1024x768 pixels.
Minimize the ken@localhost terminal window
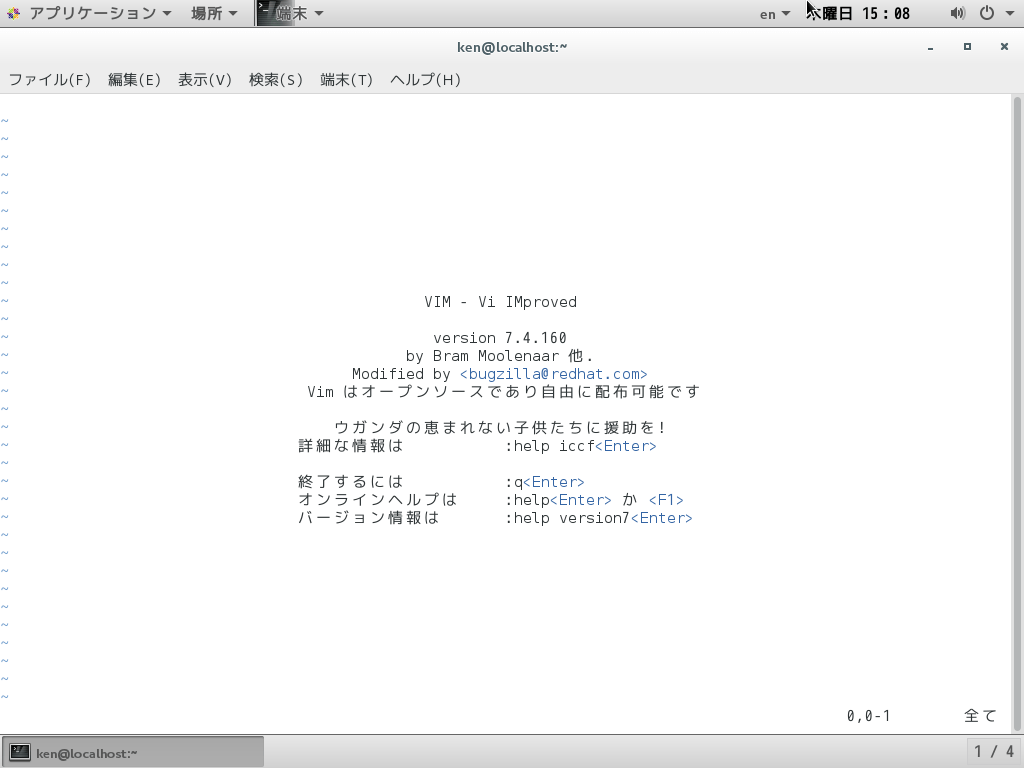pos(931,47)
